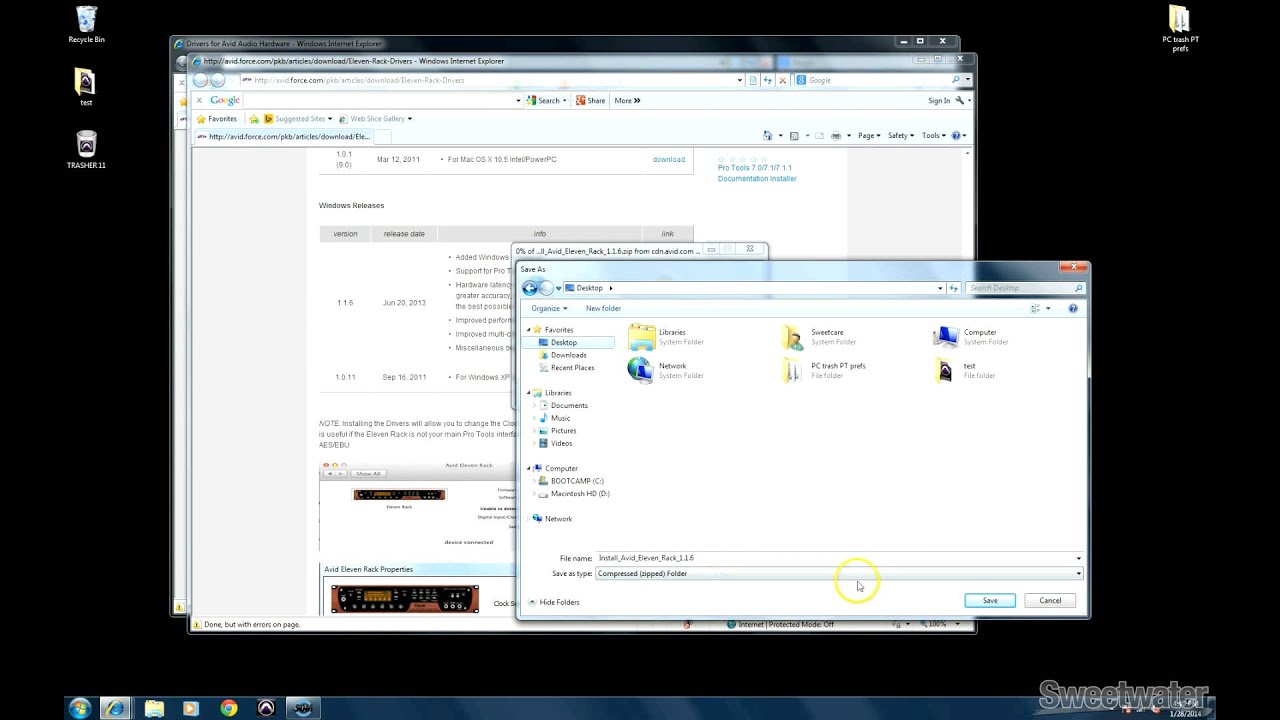Click Google toolbar Search button
Screen dimensions: 1280x720
click(545, 100)
